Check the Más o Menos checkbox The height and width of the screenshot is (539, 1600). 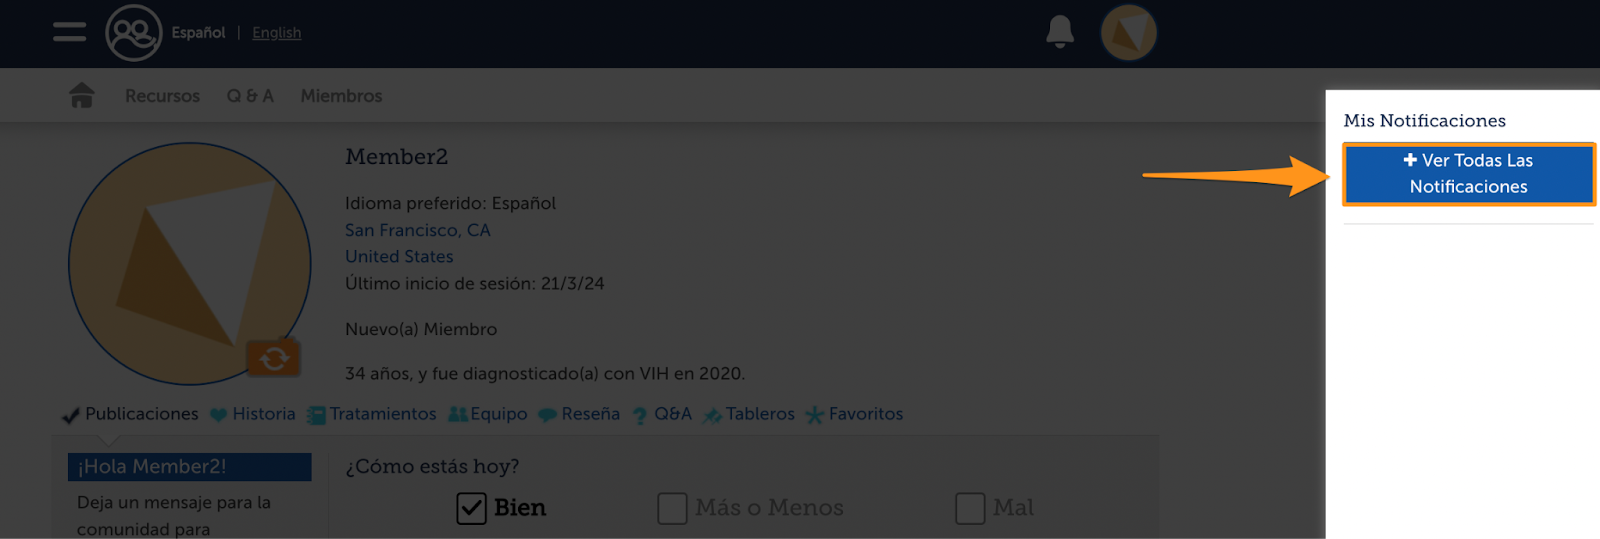672,508
